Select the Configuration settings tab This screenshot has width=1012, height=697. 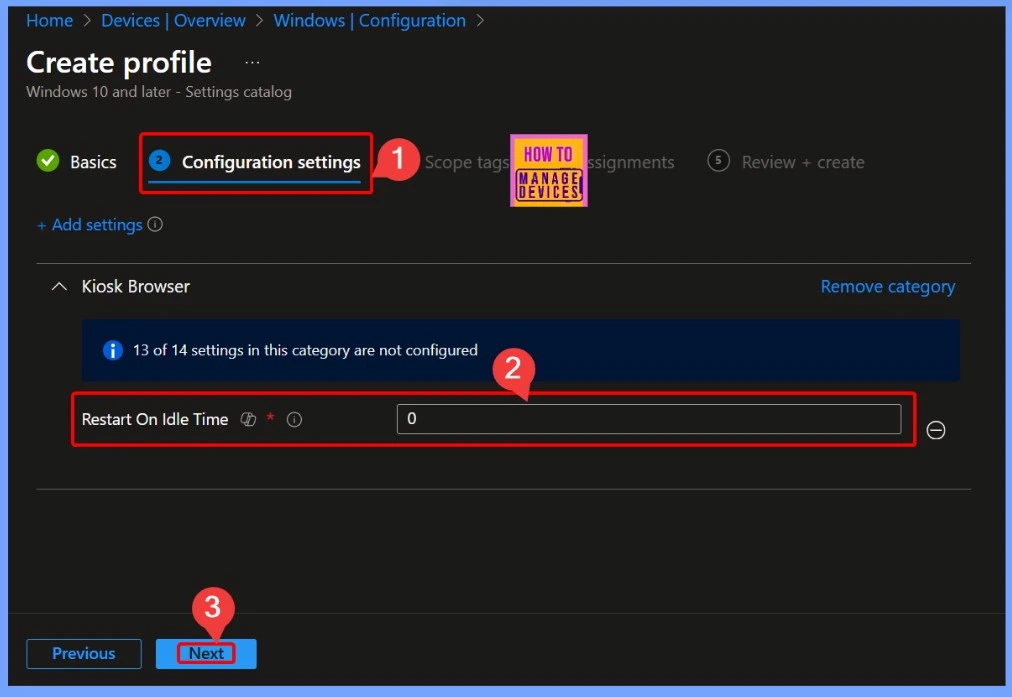pos(270,162)
